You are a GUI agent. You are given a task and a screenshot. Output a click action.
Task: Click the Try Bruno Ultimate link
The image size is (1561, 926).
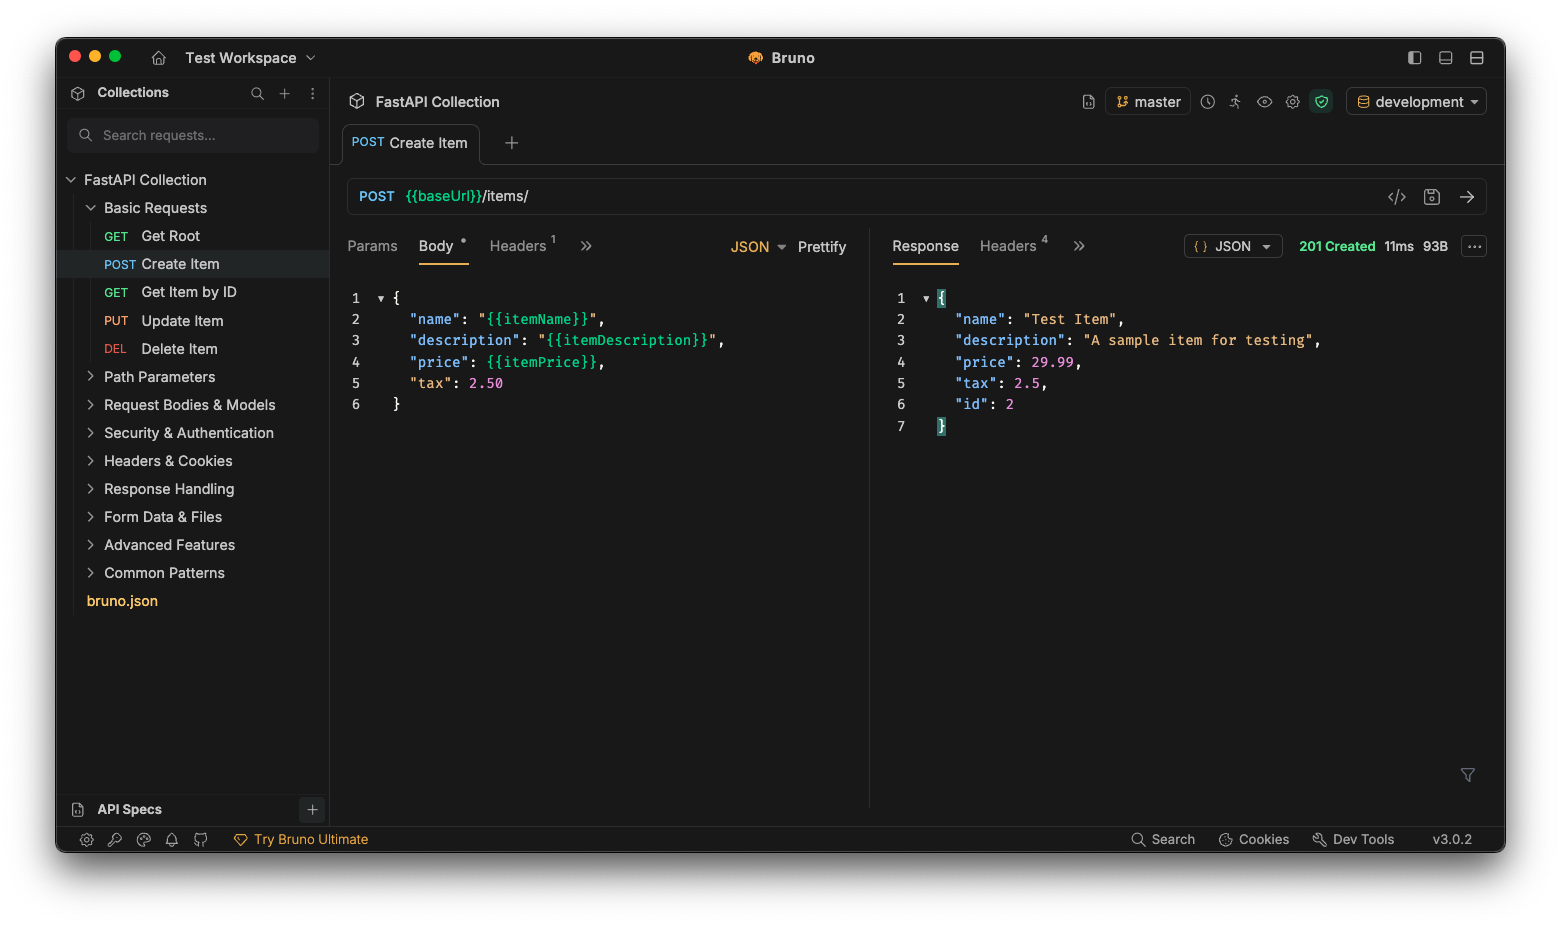310,840
